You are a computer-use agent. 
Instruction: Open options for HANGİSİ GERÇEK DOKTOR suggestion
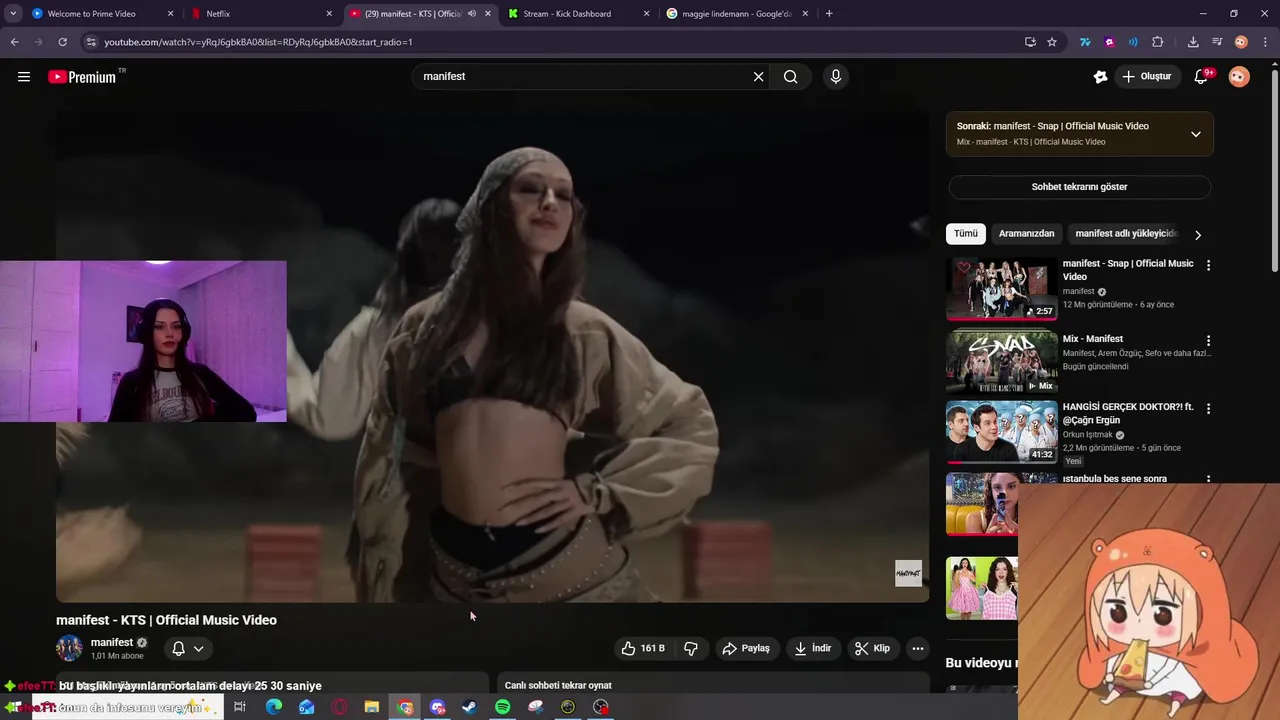(x=1208, y=409)
